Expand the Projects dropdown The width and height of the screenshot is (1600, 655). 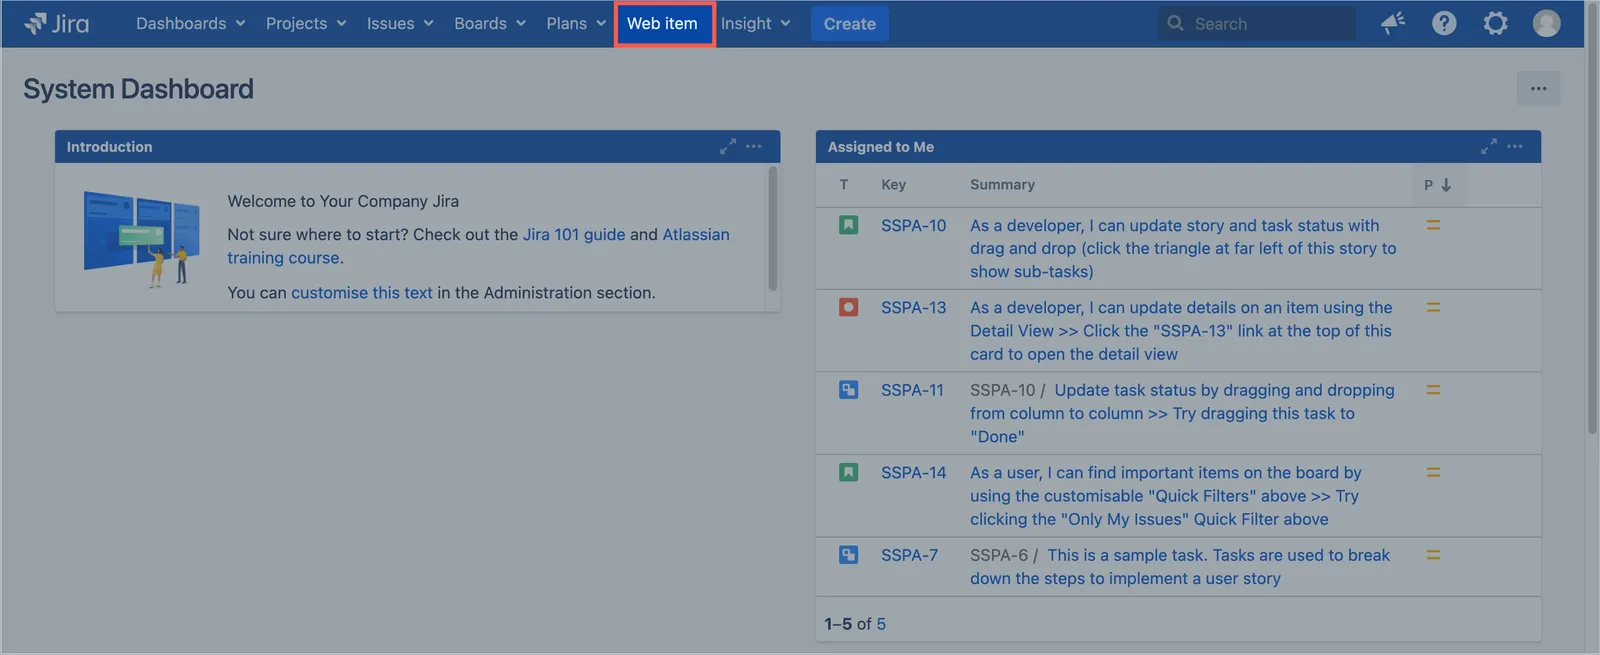306,23
